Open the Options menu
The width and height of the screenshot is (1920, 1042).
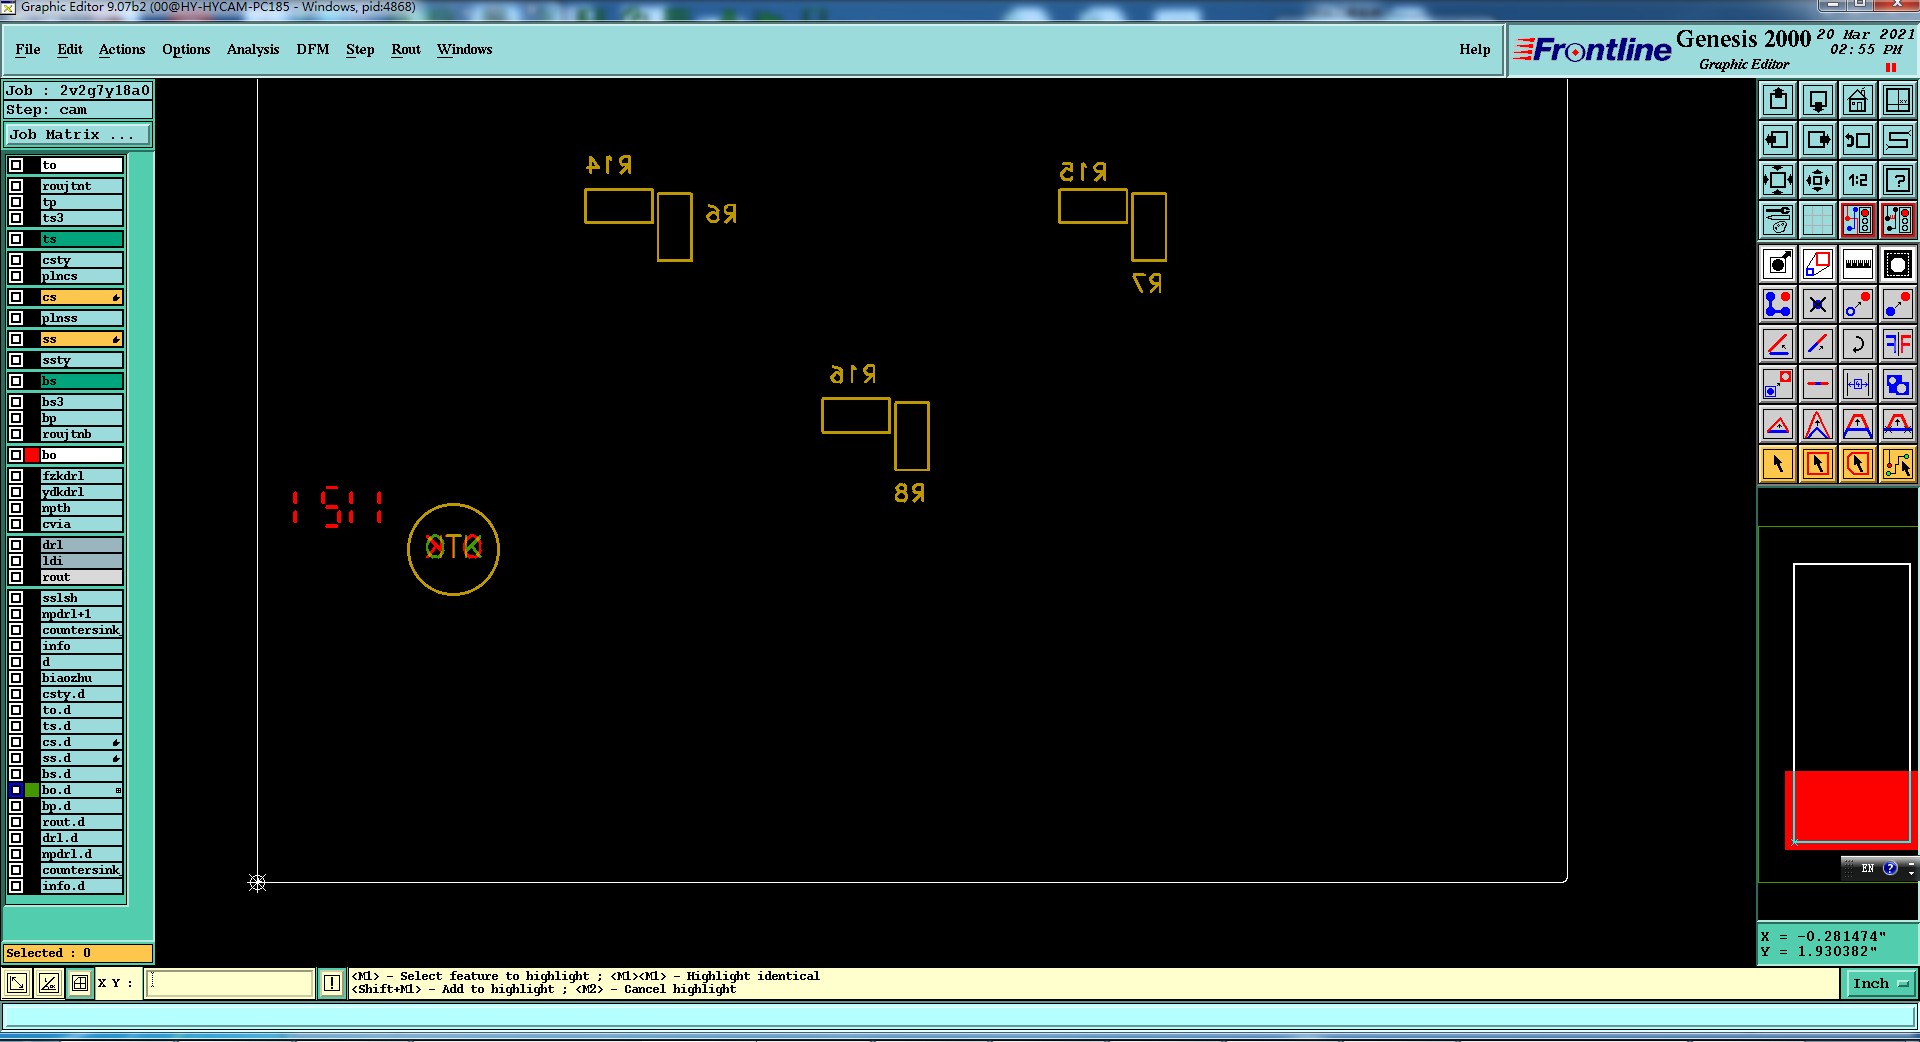point(186,49)
